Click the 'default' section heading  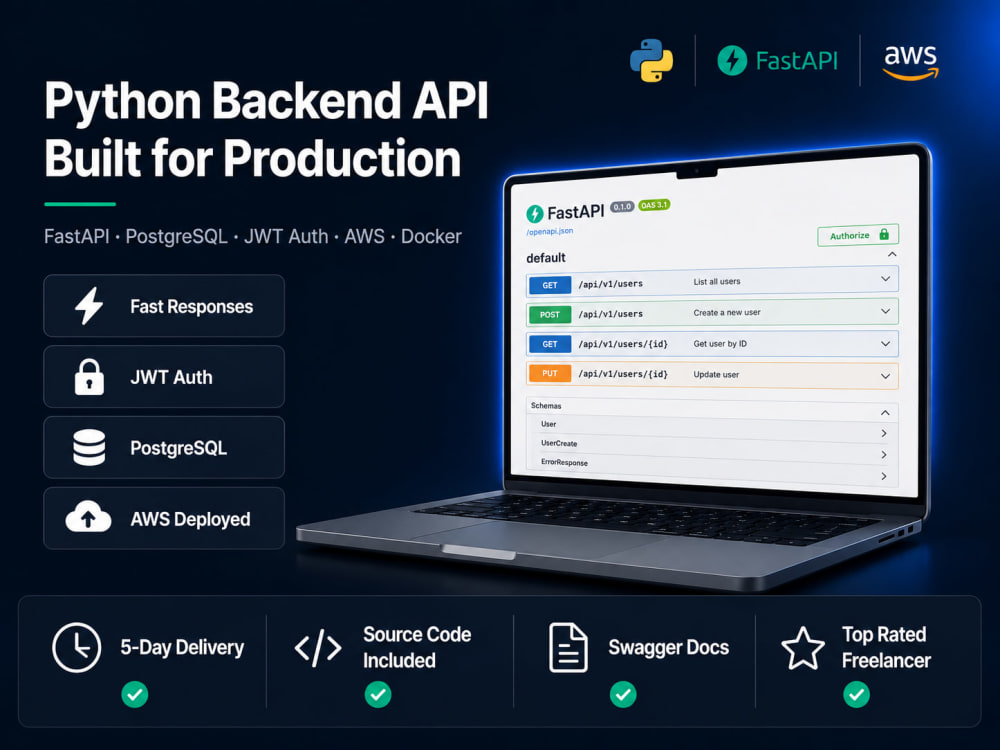[546, 258]
